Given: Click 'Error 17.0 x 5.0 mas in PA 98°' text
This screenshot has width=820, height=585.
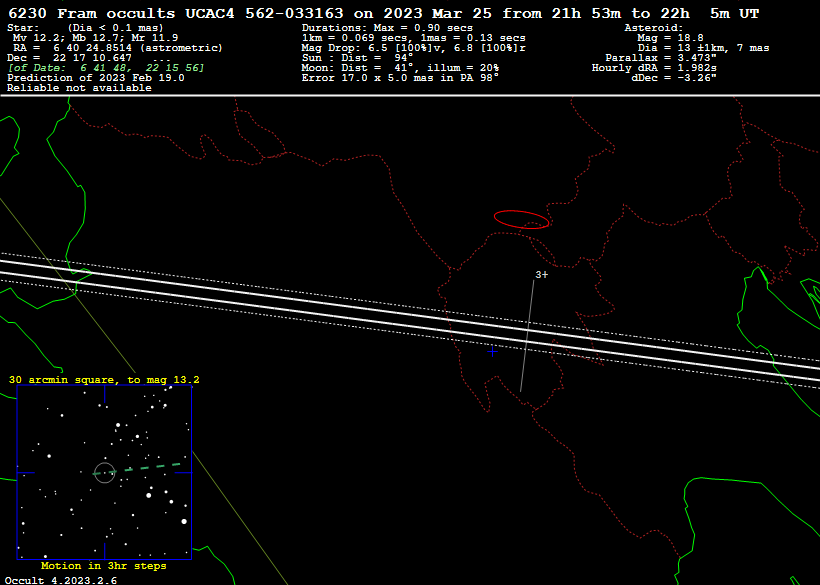Looking at the screenshot, I should 400,78.
